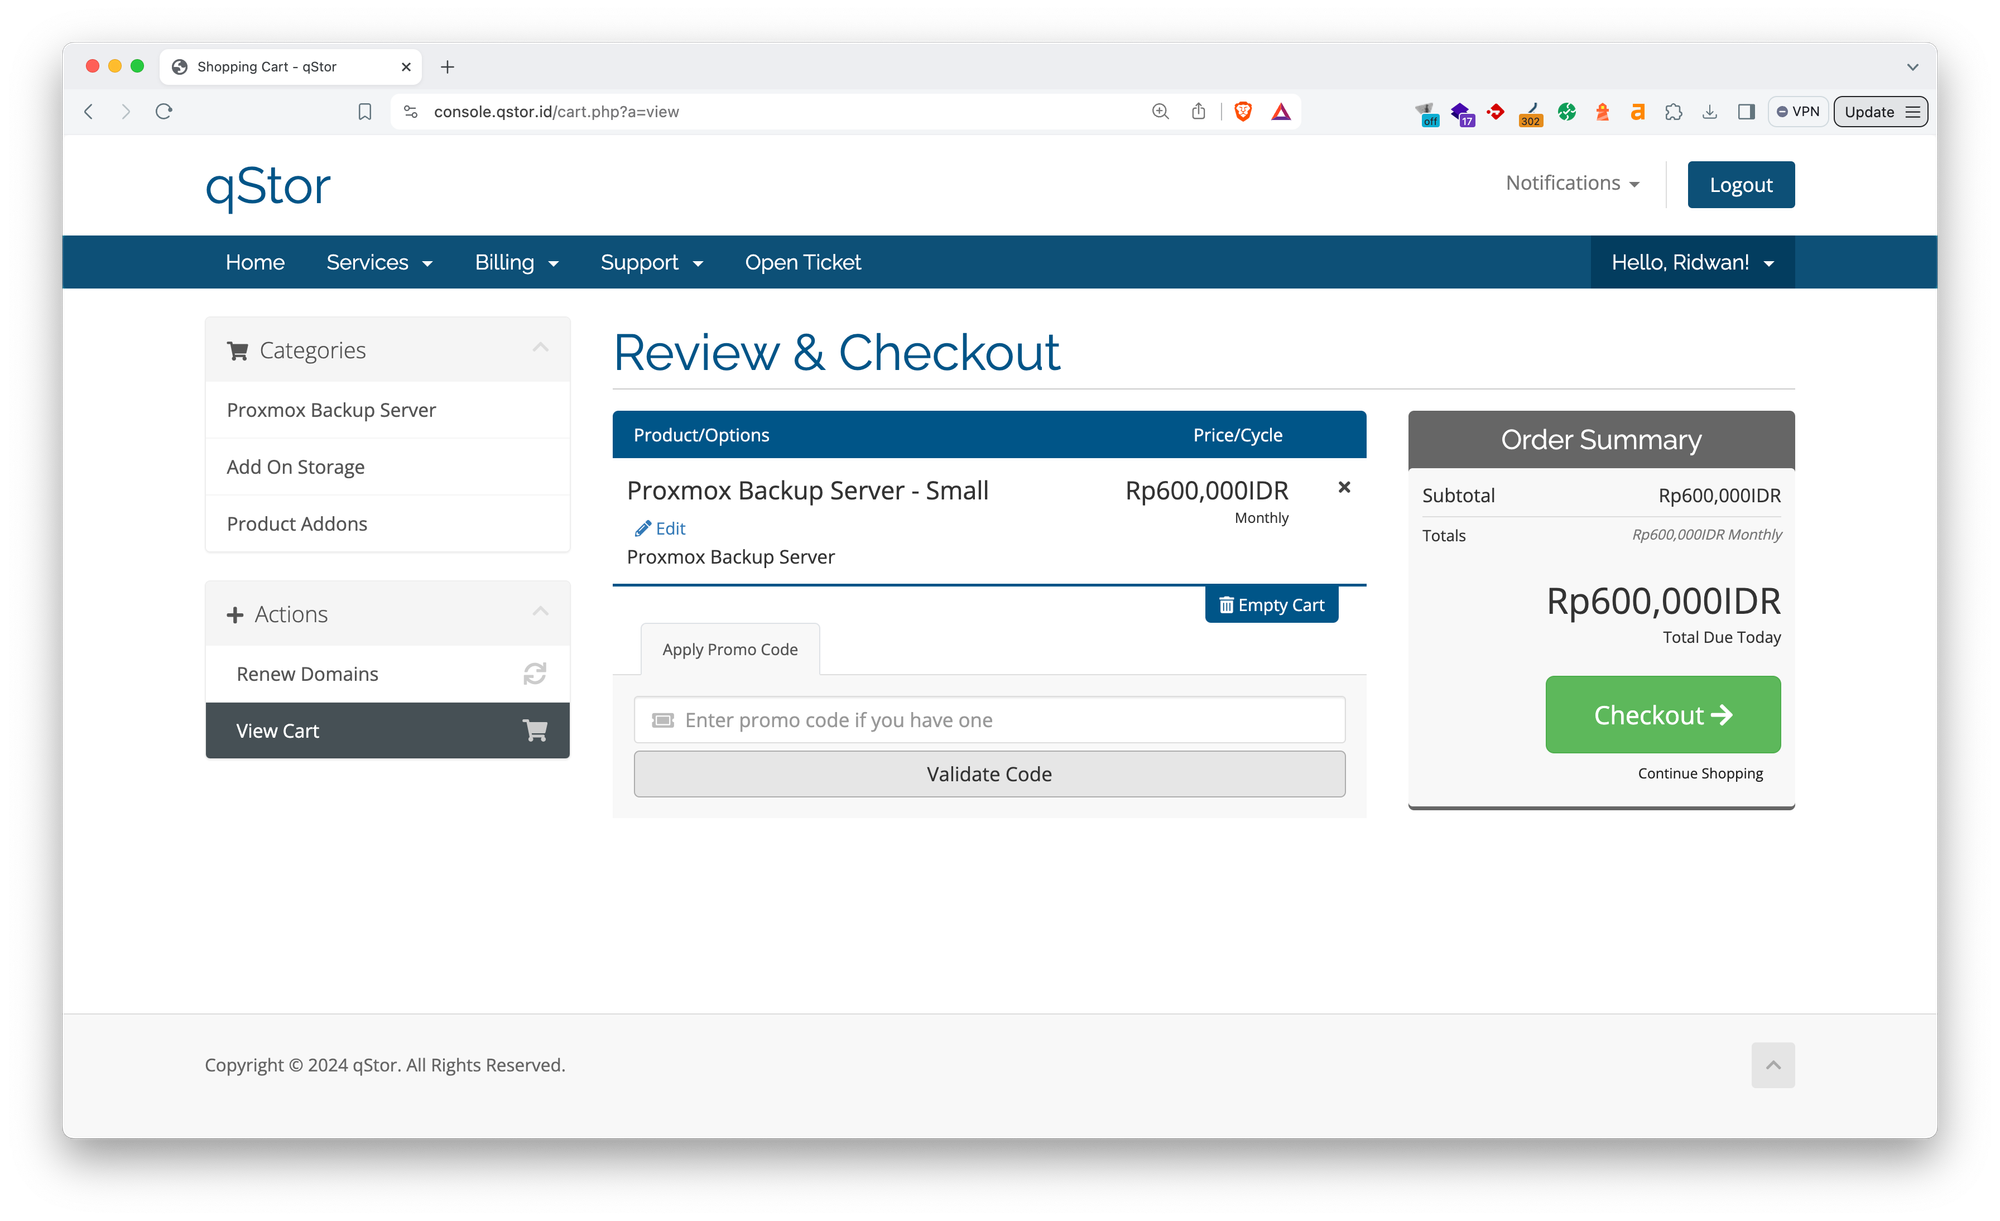Click the VPN button
2000x1221 pixels.
(1798, 111)
